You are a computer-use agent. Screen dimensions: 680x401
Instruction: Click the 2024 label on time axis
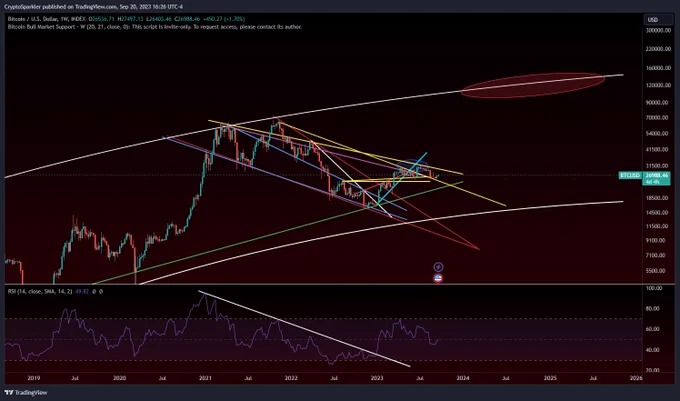(463, 378)
